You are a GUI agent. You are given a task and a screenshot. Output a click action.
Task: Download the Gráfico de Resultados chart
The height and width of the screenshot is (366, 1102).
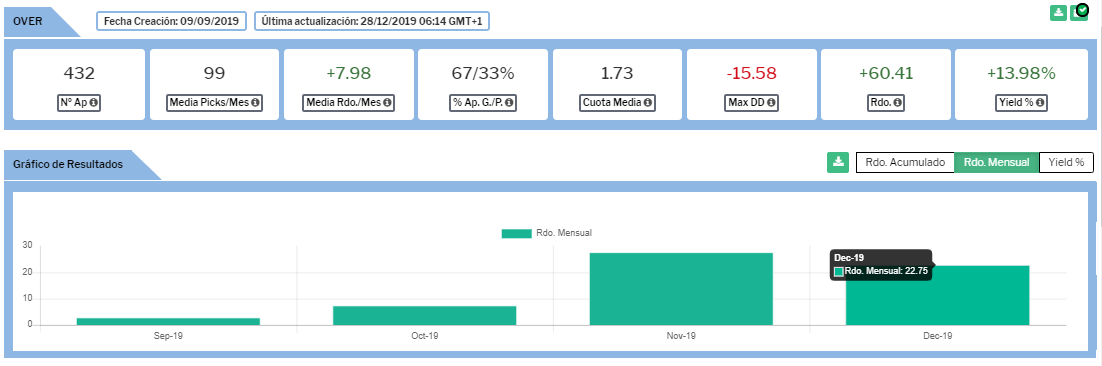point(838,162)
